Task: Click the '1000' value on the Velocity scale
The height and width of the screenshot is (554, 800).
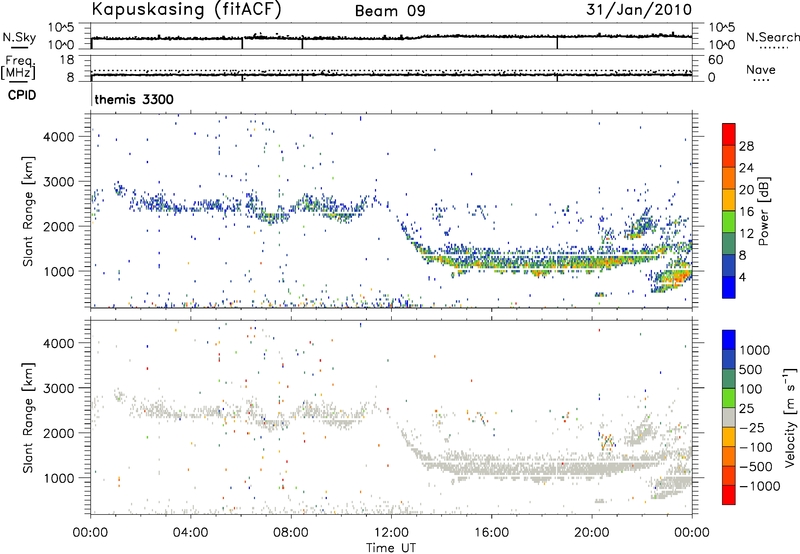Action: [x=755, y=350]
